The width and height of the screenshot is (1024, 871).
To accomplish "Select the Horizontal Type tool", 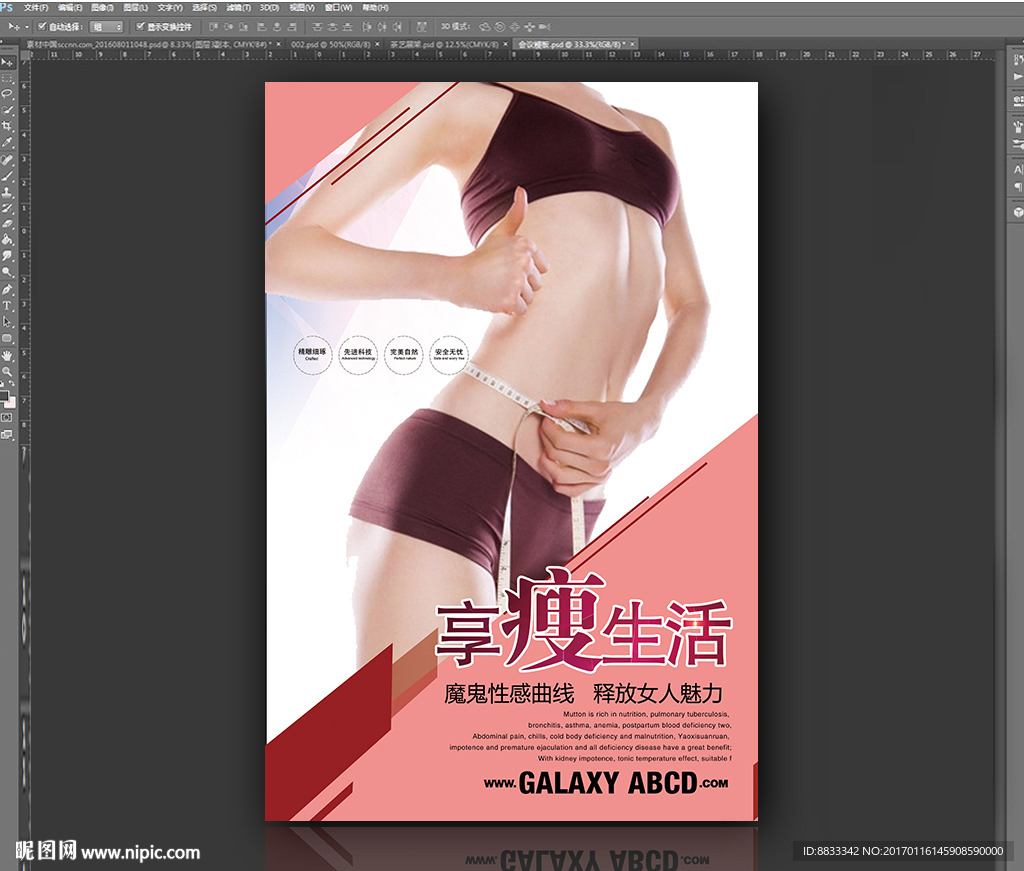I will pos(7,306).
